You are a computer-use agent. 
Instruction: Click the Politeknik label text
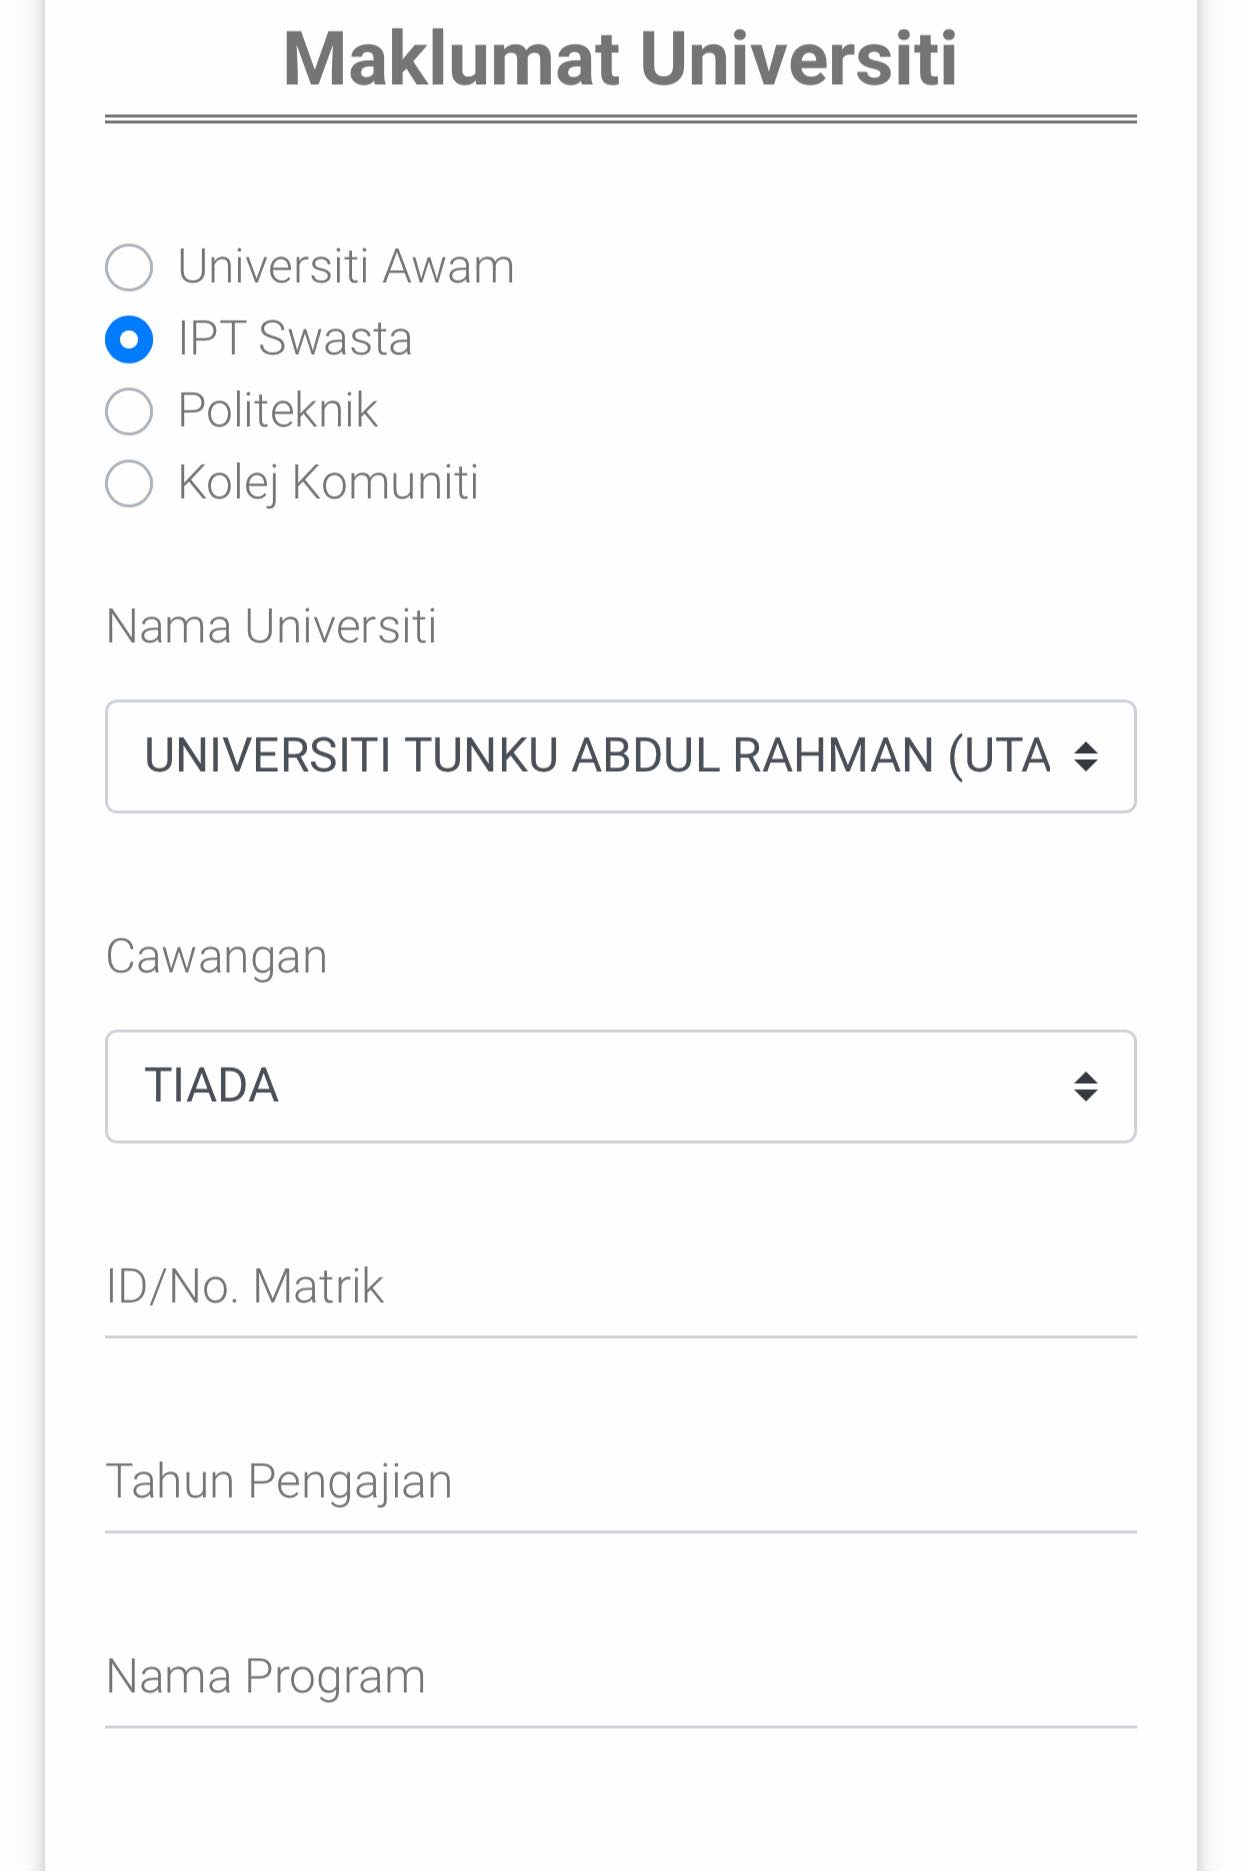pyautogui.click(x=278, y=411)
